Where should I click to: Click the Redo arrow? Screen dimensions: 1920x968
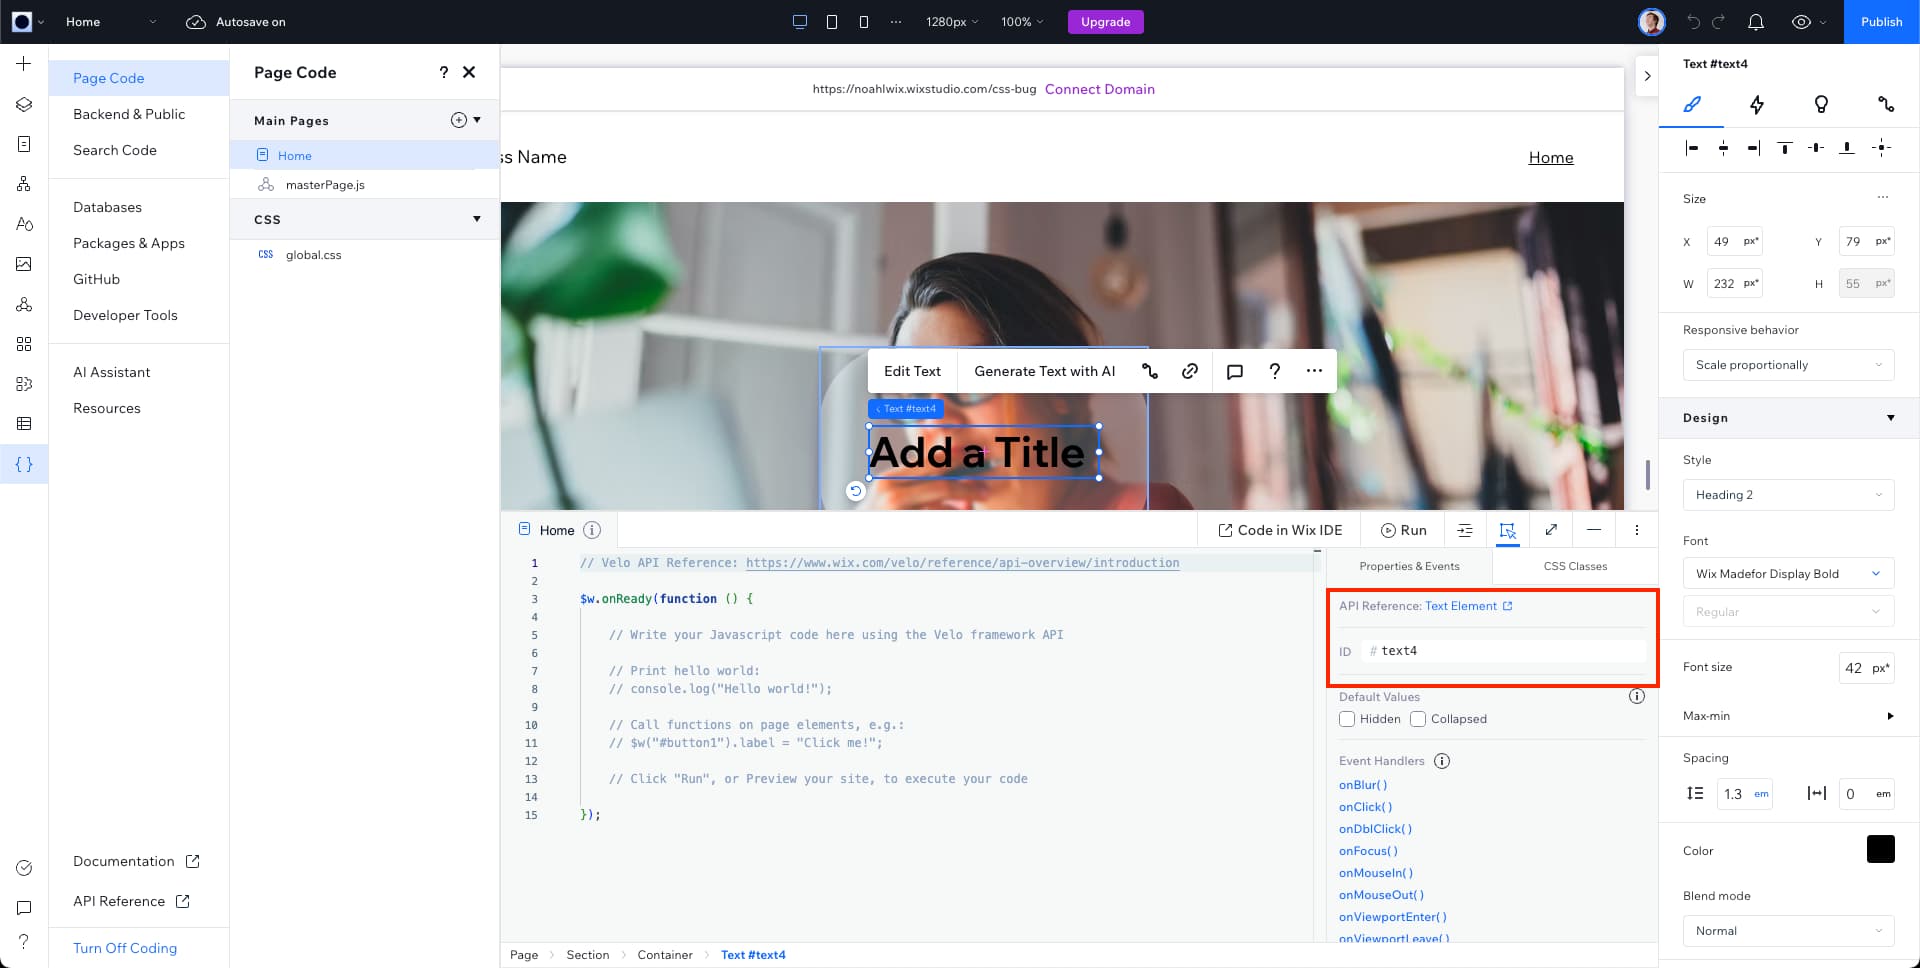(x=1719, y=22)
